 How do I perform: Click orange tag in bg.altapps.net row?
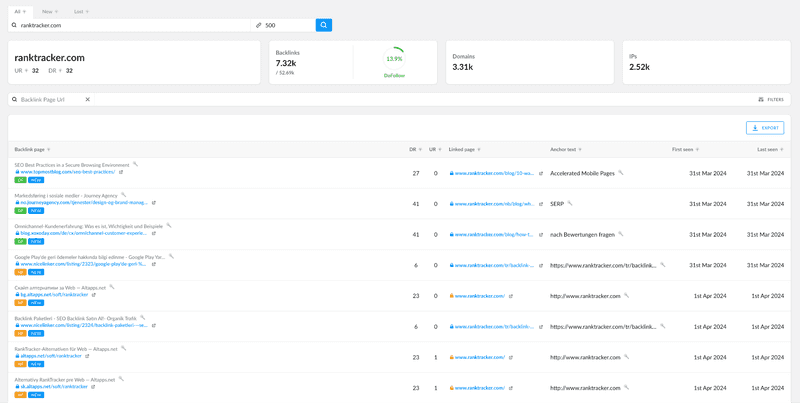(x=20, y=303)
